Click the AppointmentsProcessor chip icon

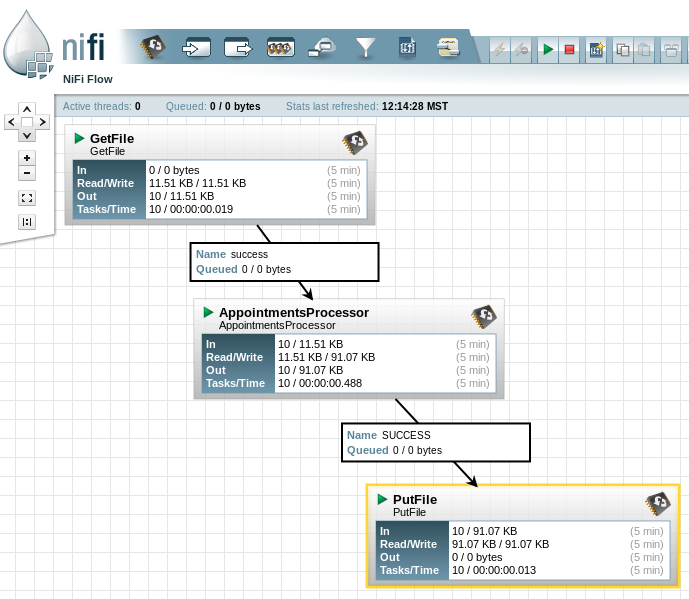coord(484,316)
